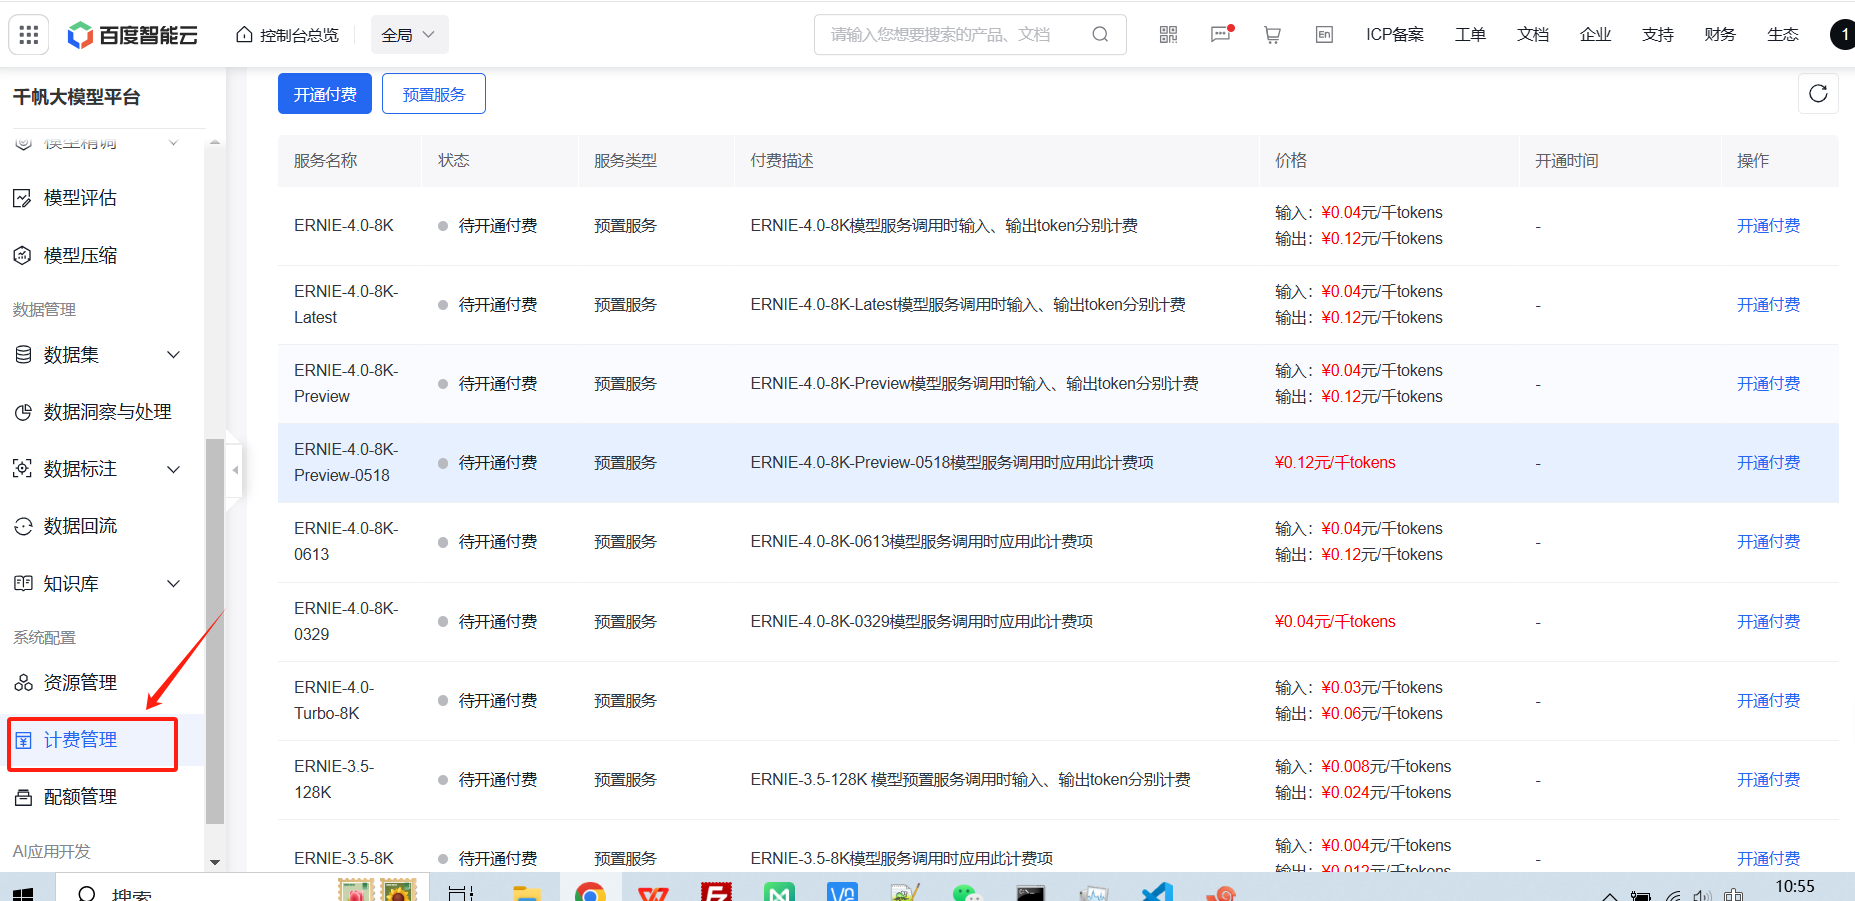Open Chrome from the Windows taskbar
Image resolution: width=1855 pixels, height=901 pixels.
point(590,891)
